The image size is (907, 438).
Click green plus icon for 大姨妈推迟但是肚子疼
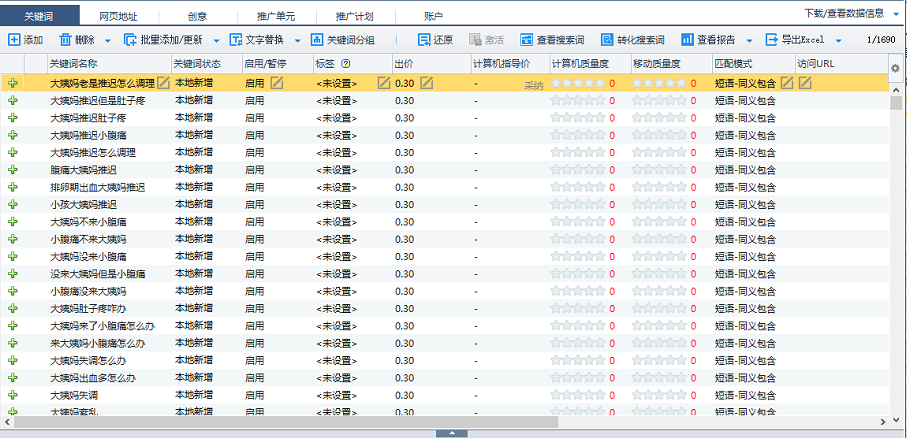[13, 101]
